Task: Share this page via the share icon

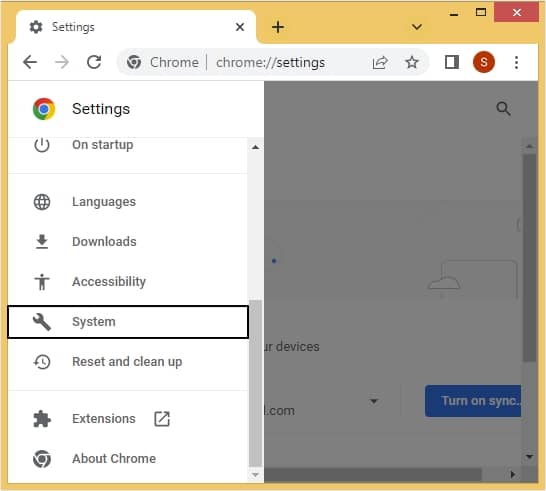Action: coord(380,63)
